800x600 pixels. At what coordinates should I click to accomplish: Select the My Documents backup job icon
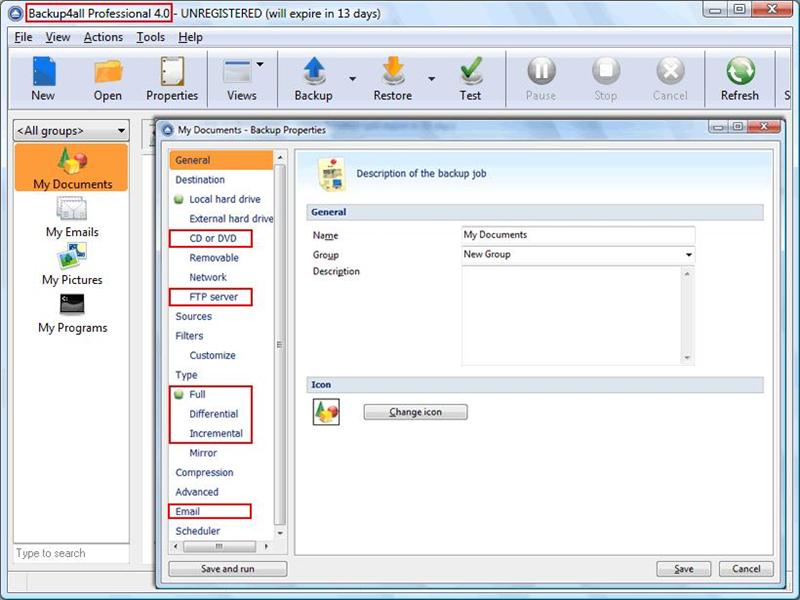pyautogui.click(x=72, y=160)
